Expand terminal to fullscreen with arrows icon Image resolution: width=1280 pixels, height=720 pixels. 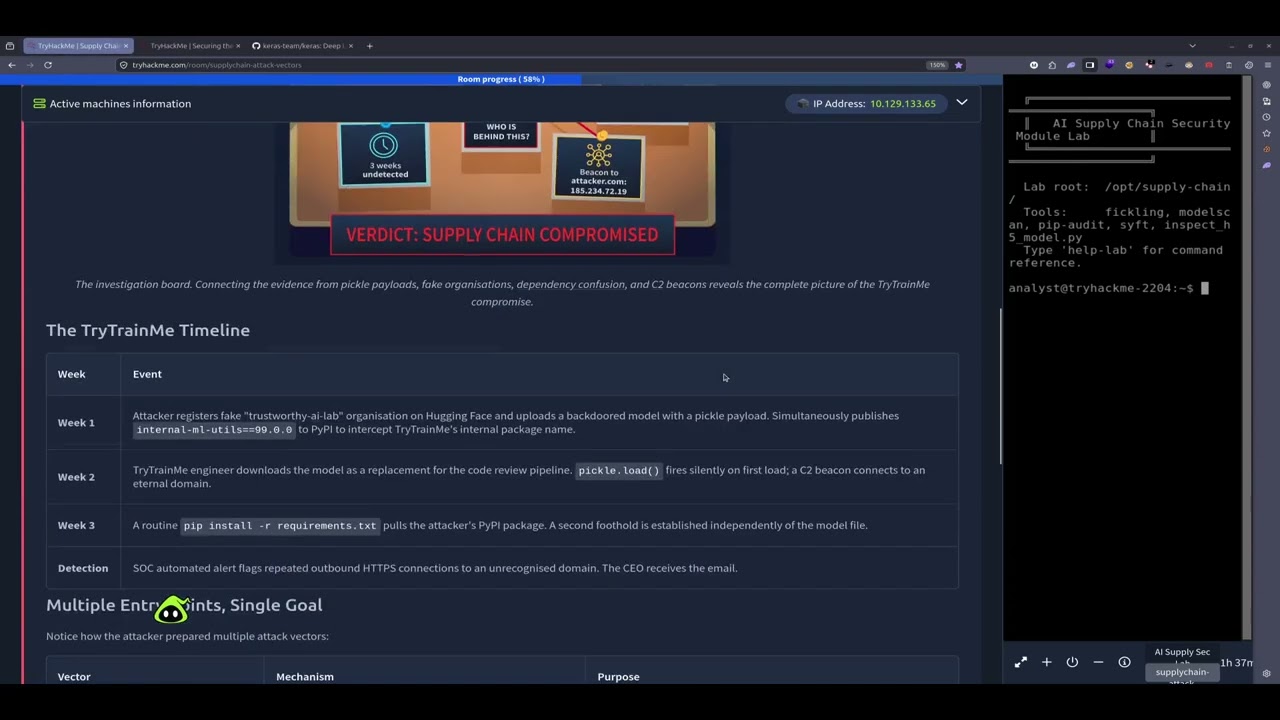(x=1020, y=662)
